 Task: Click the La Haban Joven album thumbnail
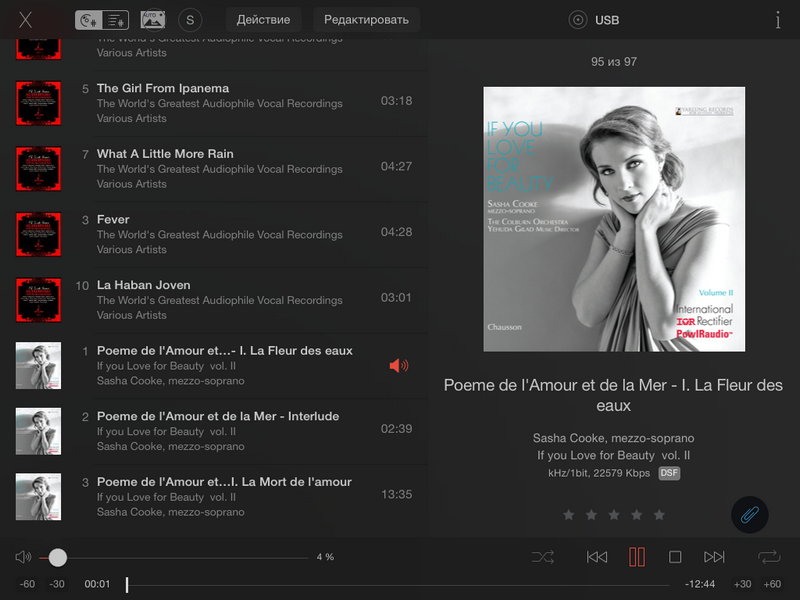tap(38, 300)
